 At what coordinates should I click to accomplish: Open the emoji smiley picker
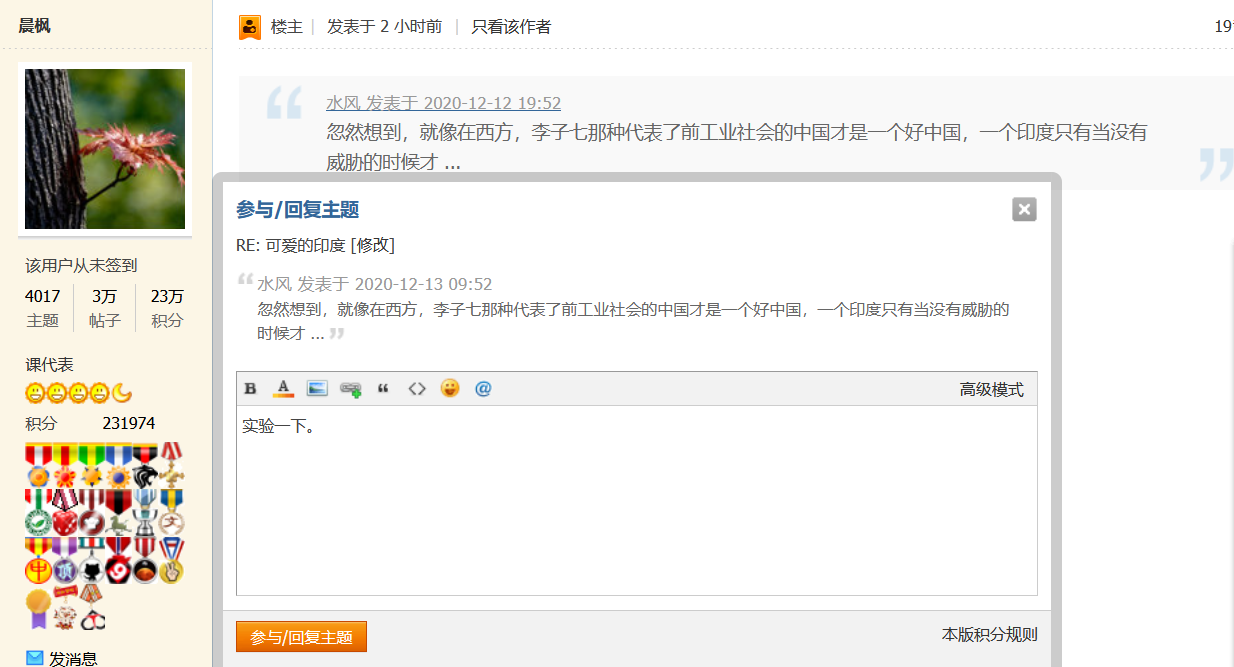point(450,388)
